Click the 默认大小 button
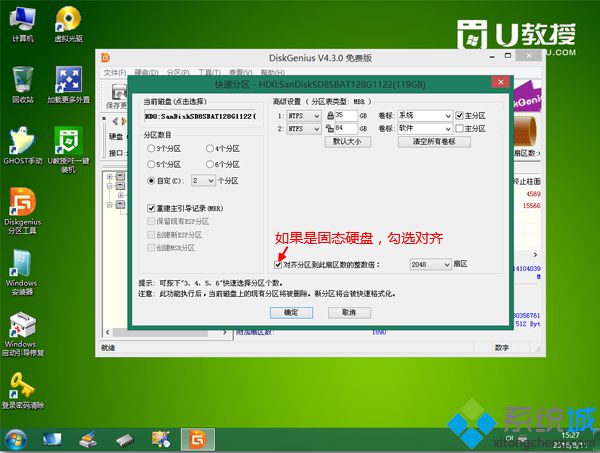Image resolution: width=600 pixels, height=453 pixels. coord(347,142)
